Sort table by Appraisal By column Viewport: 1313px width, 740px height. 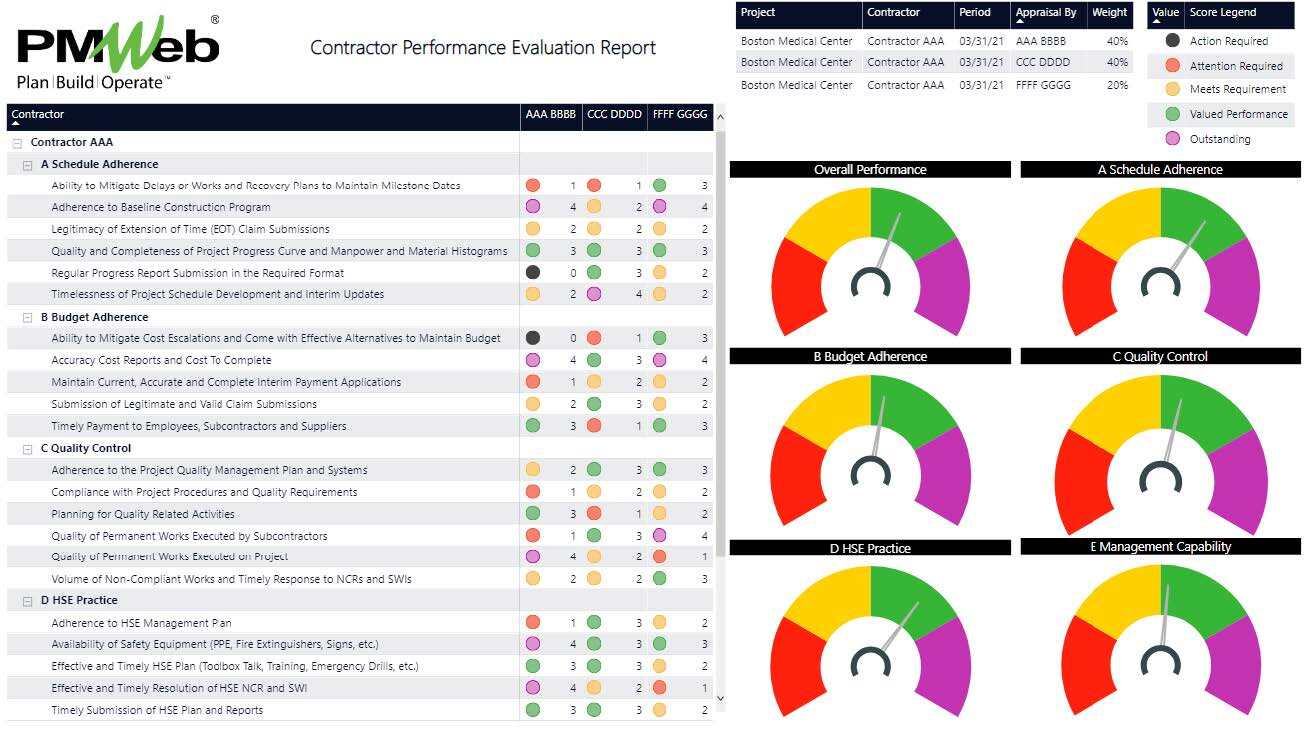pyautogui.click(x=1045, y=13)
